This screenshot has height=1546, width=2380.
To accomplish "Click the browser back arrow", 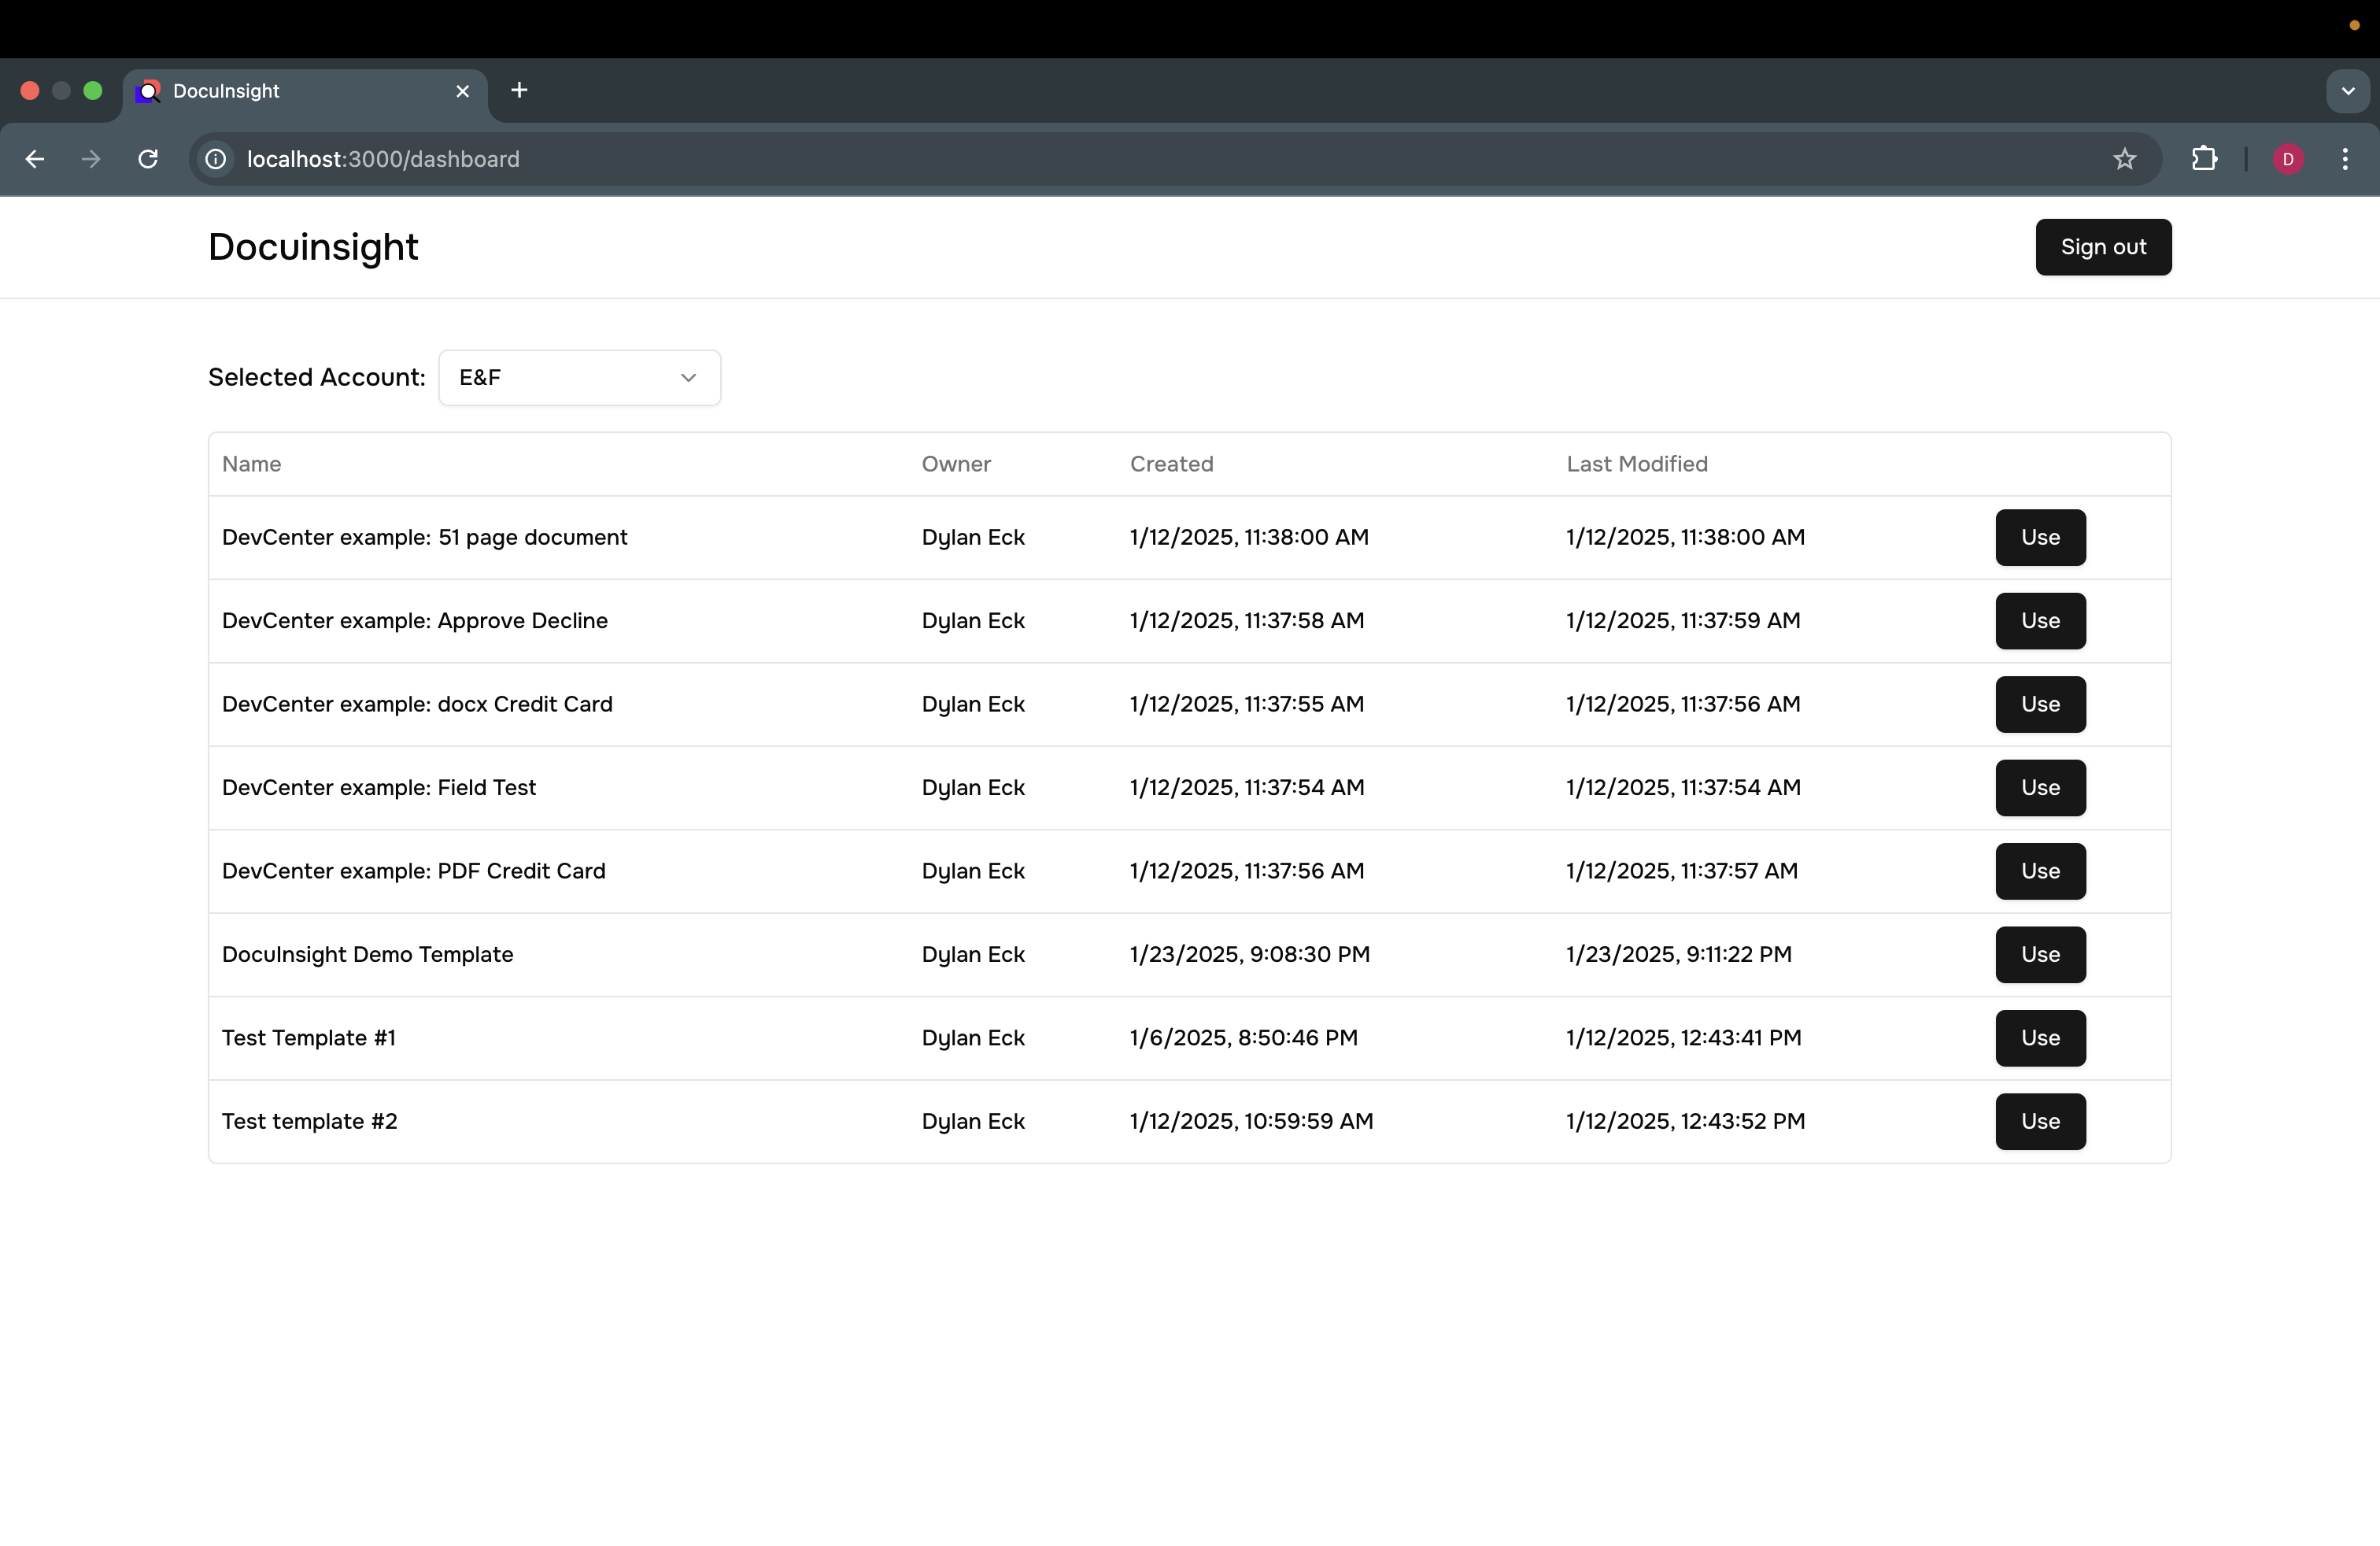I will (x=35, y=159).
